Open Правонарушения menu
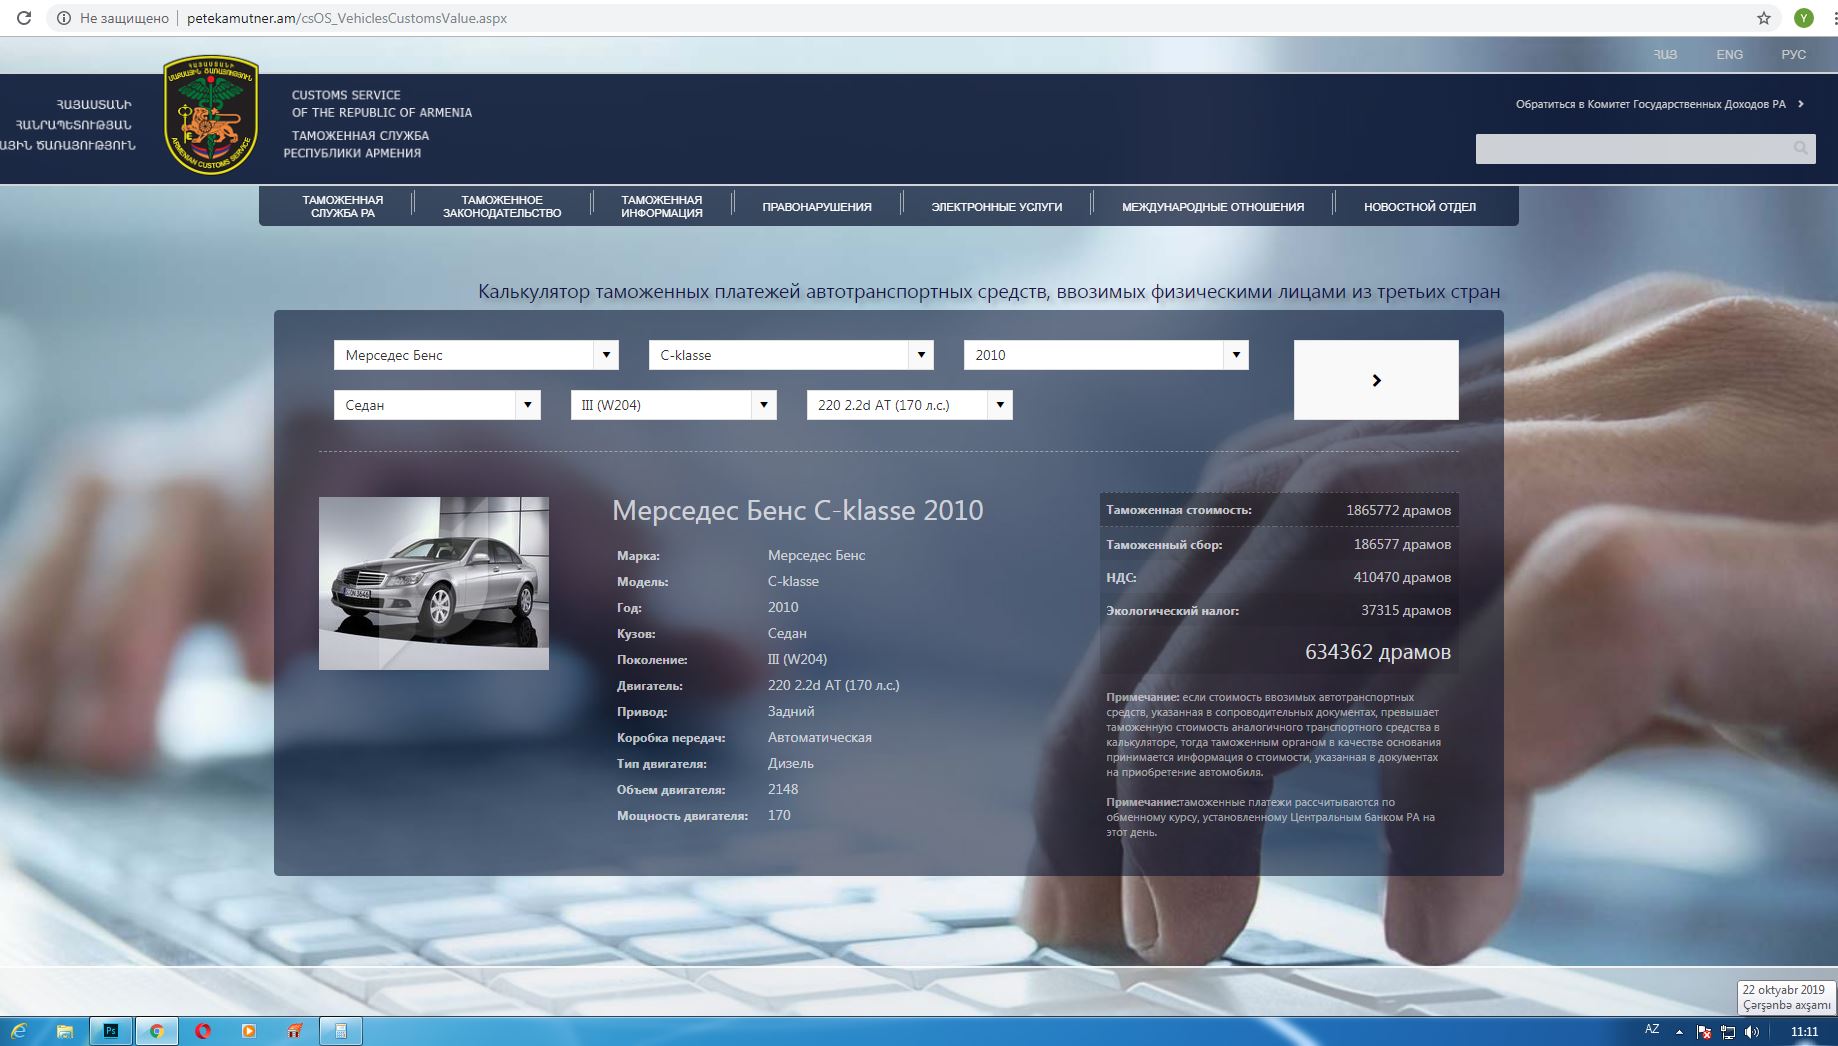This screenshot has width=1838, height=1046. point(817,207)
